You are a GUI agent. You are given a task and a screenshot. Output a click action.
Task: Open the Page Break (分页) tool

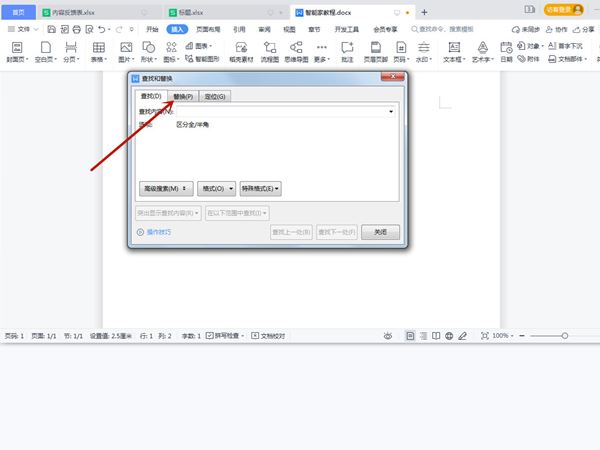pos(71,52)
